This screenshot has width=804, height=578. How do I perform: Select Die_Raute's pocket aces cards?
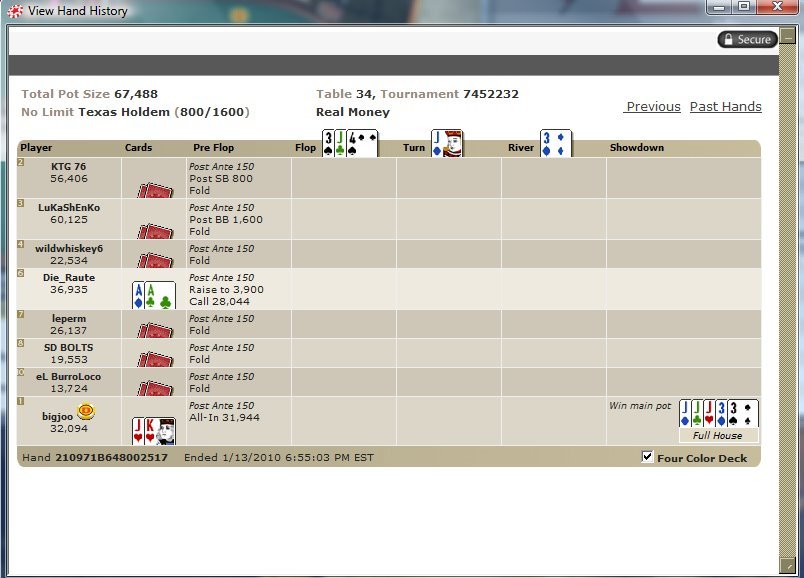(x=153, y=295)
